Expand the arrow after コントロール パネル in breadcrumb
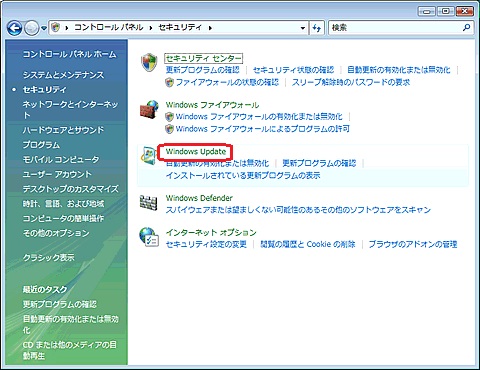 tap(151, 28)
